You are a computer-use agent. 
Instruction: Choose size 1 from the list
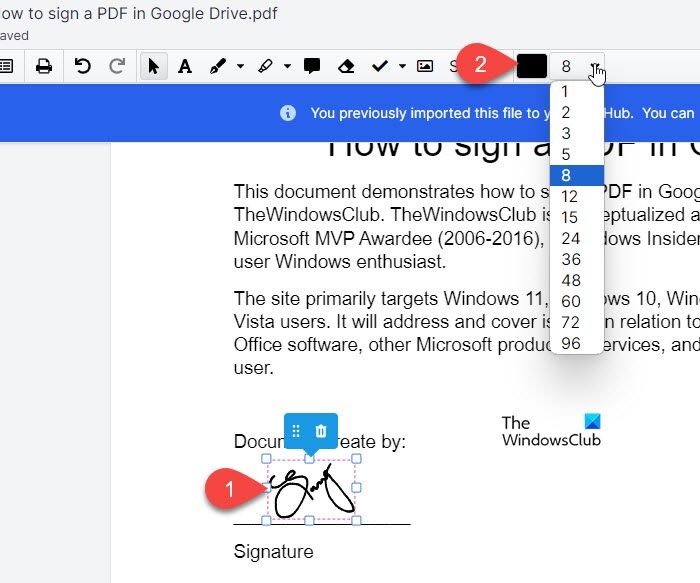(x=577, y=92)
